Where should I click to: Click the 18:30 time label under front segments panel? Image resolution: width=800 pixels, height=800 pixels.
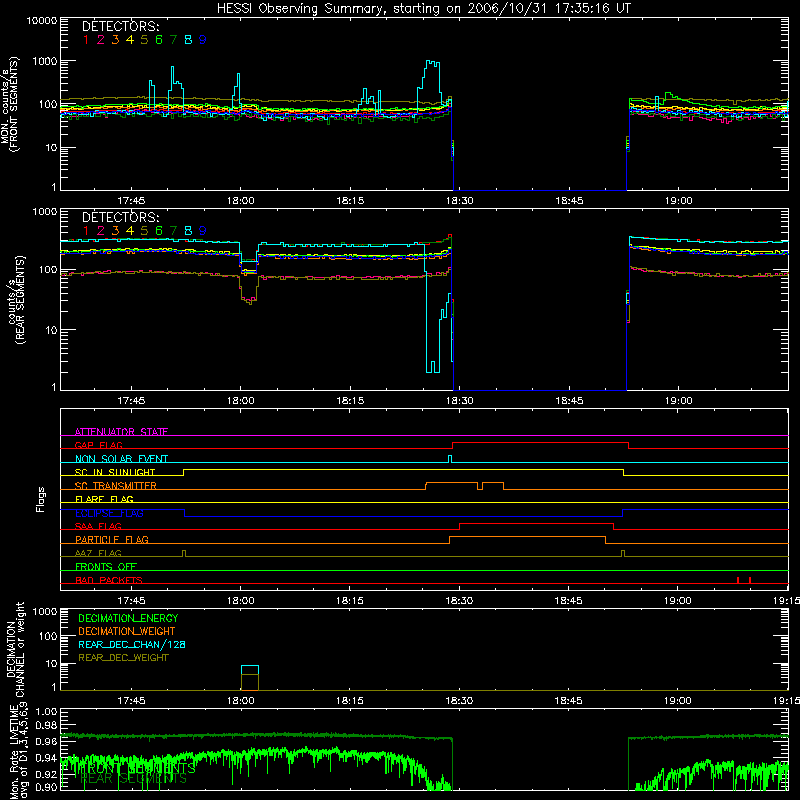(459, 201)
